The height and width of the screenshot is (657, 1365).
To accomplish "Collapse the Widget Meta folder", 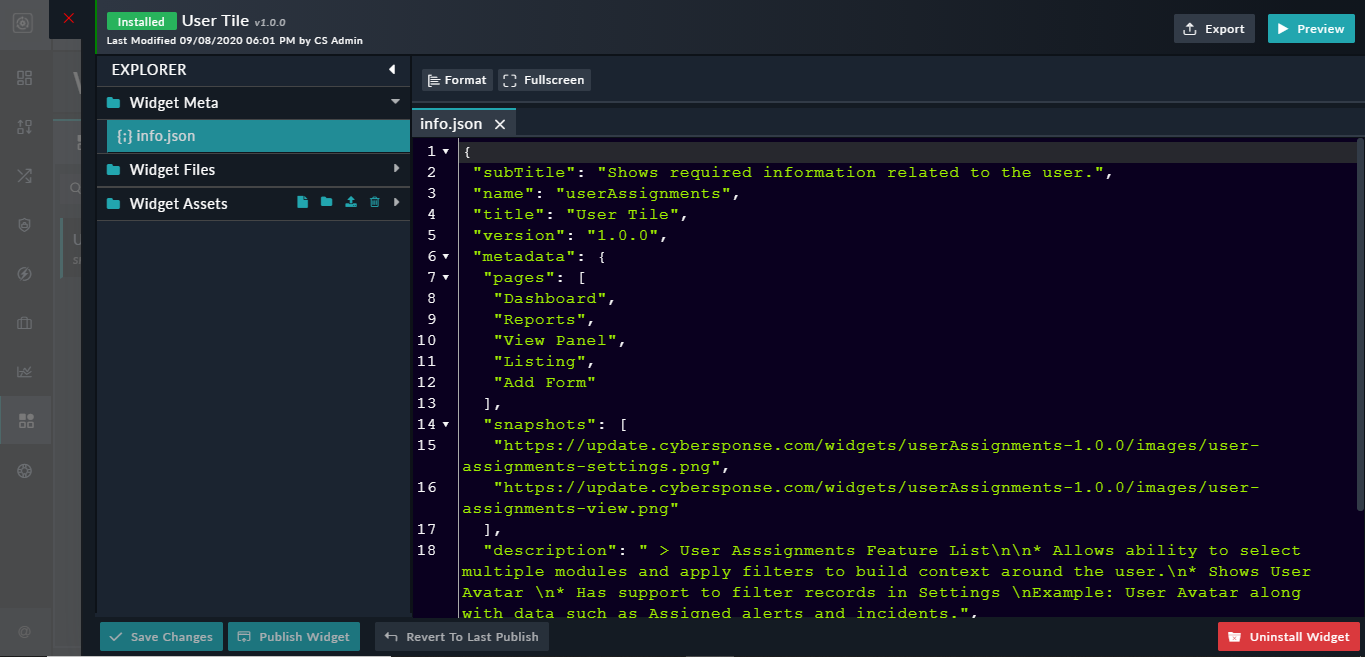I will pyautogui.click(x=396, y=103).
